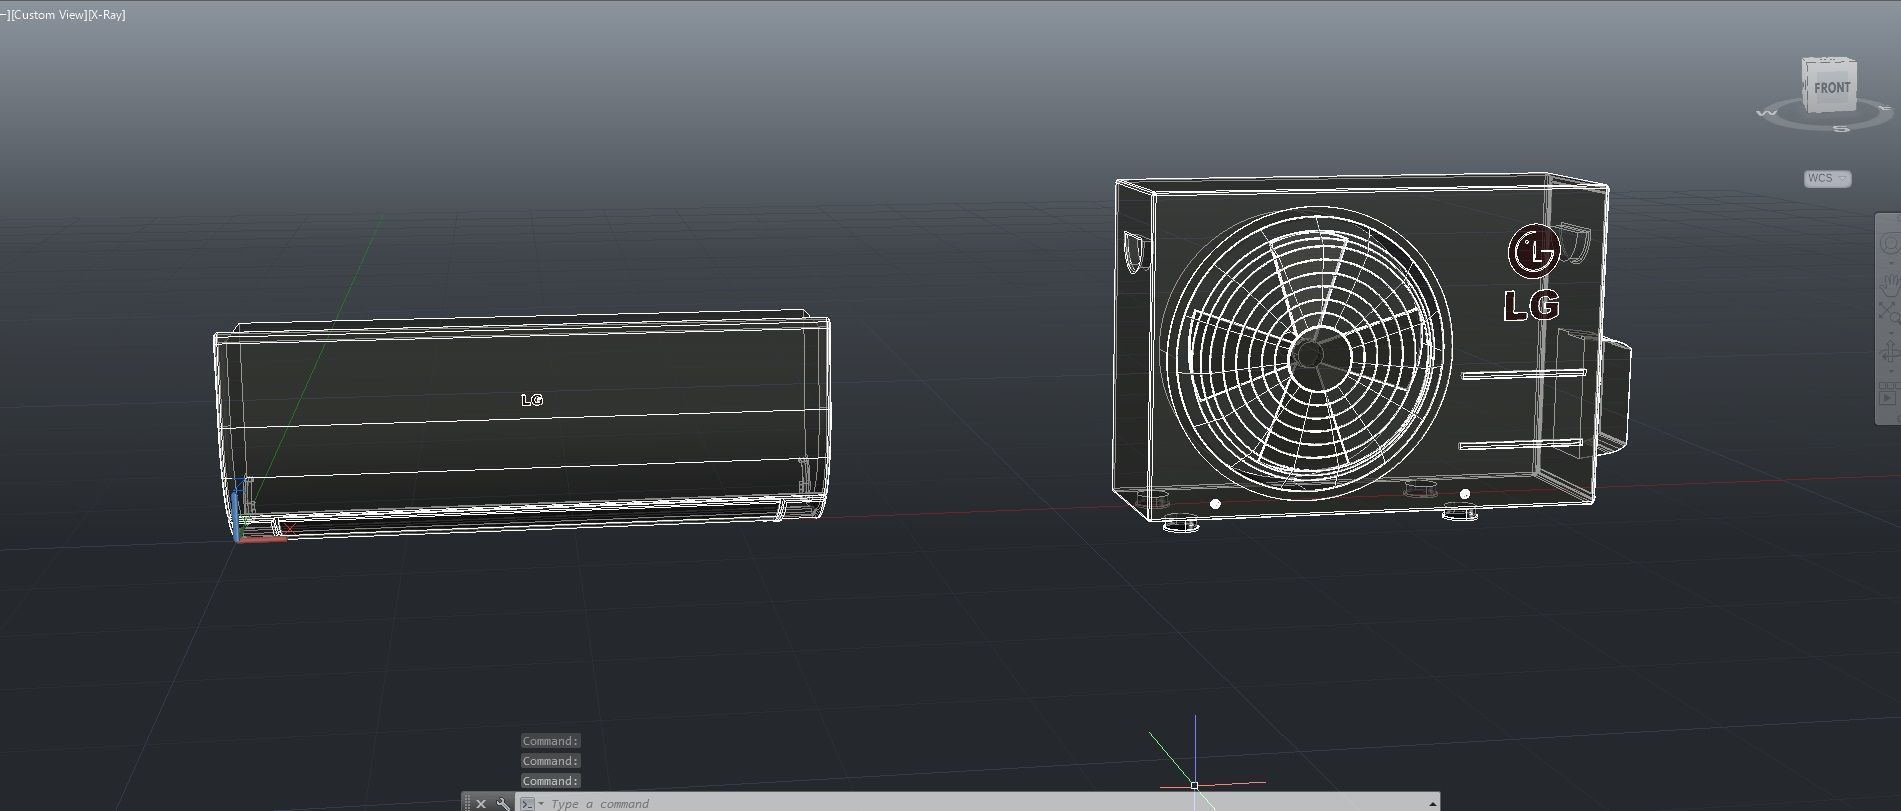Expand command history with the up arrow
Image resolution: width=1901 pixels, height=811 pixels.
coord(1432,803)
